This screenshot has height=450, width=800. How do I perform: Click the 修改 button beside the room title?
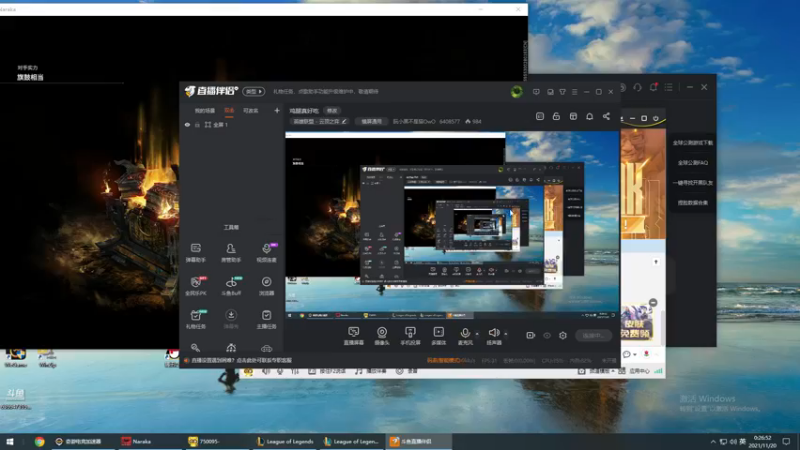tap(332, 111)
